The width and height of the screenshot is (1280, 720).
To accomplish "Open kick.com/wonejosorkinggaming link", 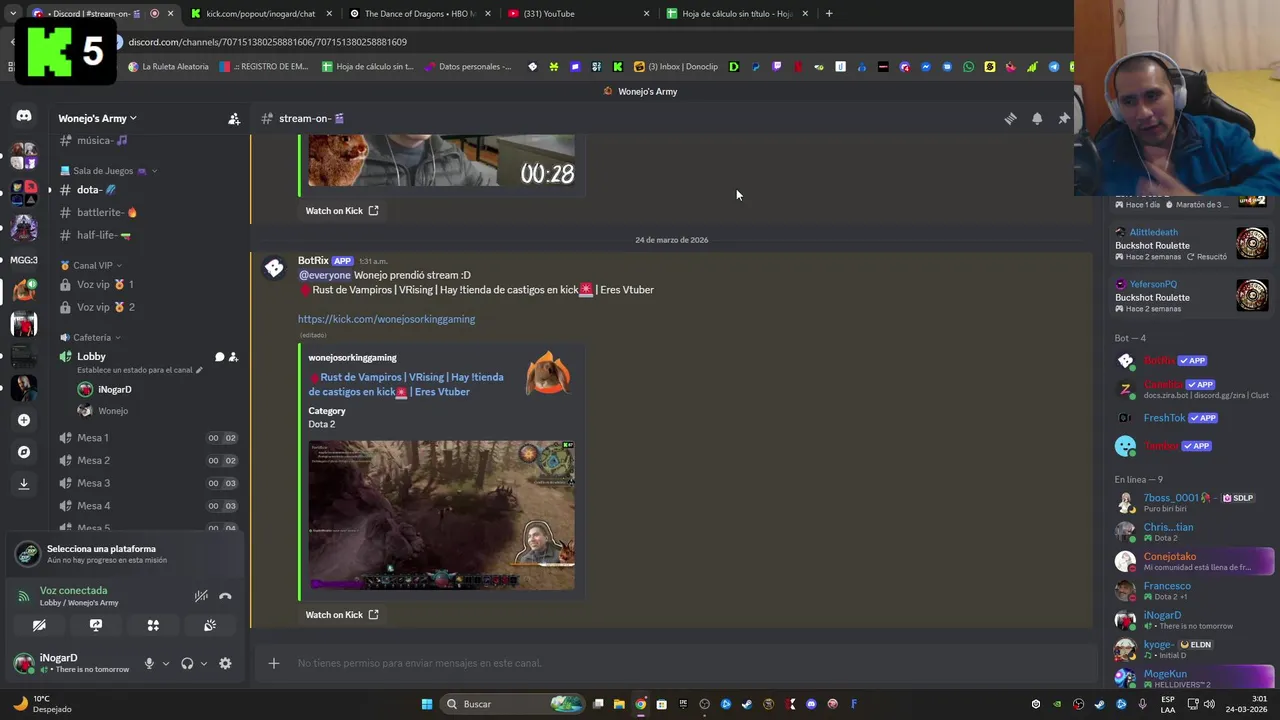I will coord(386,319).
